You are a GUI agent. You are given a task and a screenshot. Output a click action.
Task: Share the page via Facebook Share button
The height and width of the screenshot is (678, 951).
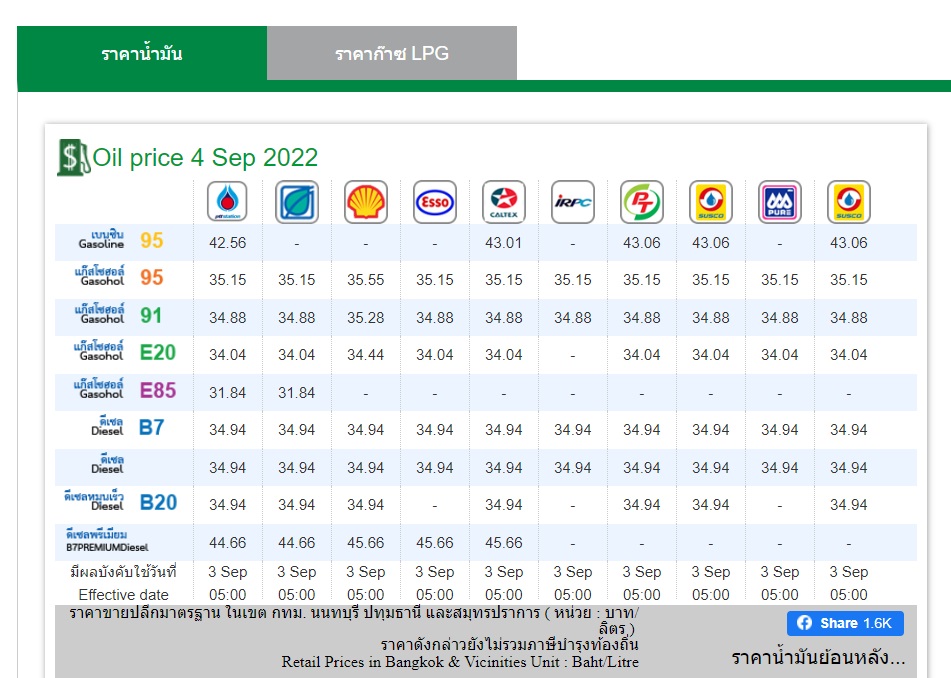(x=845, y=623)
